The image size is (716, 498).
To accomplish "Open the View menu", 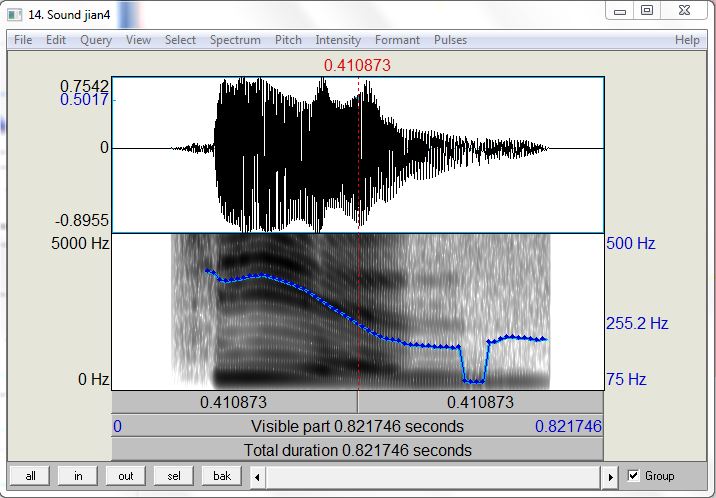I will pos(138,40).
